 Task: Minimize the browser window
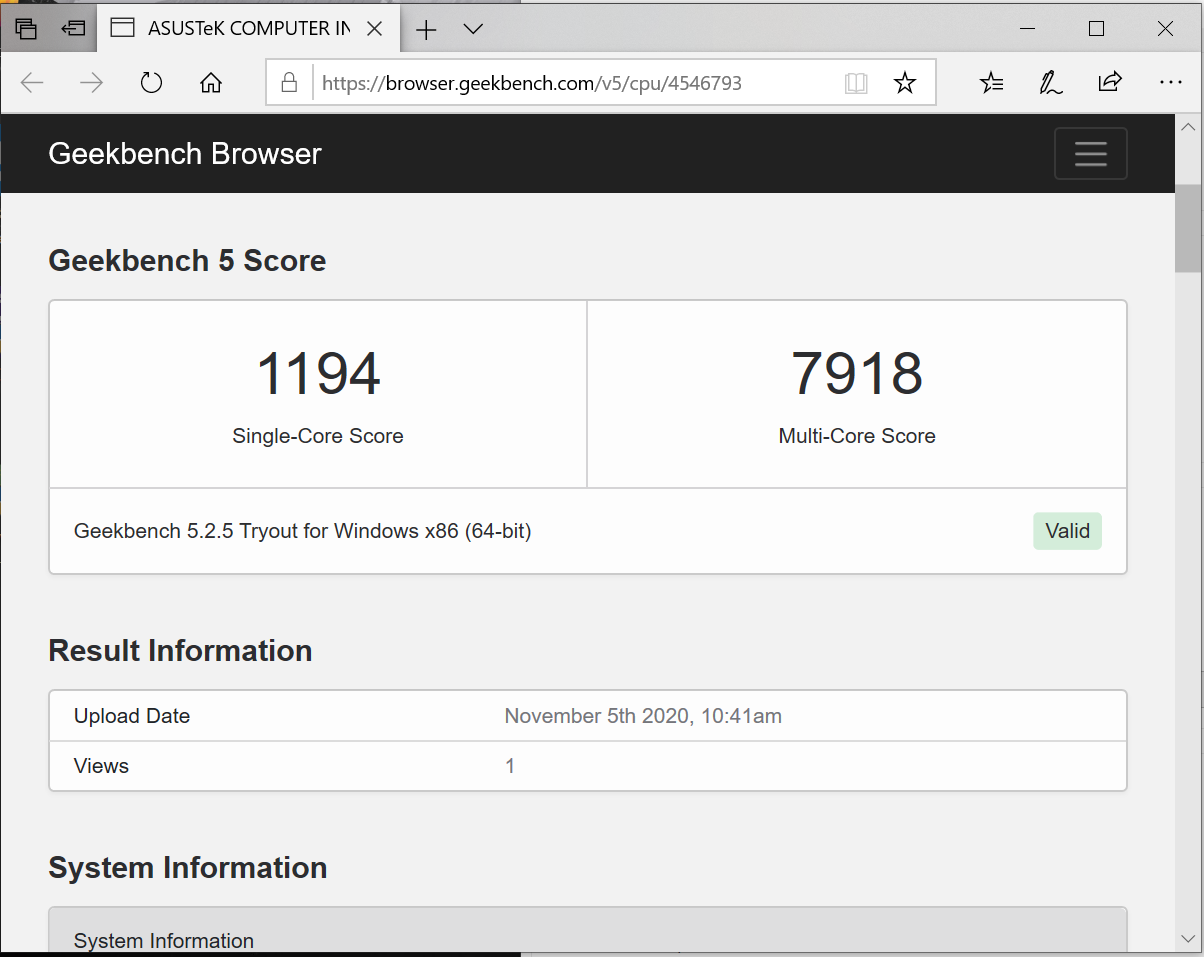pos(1027,29)
